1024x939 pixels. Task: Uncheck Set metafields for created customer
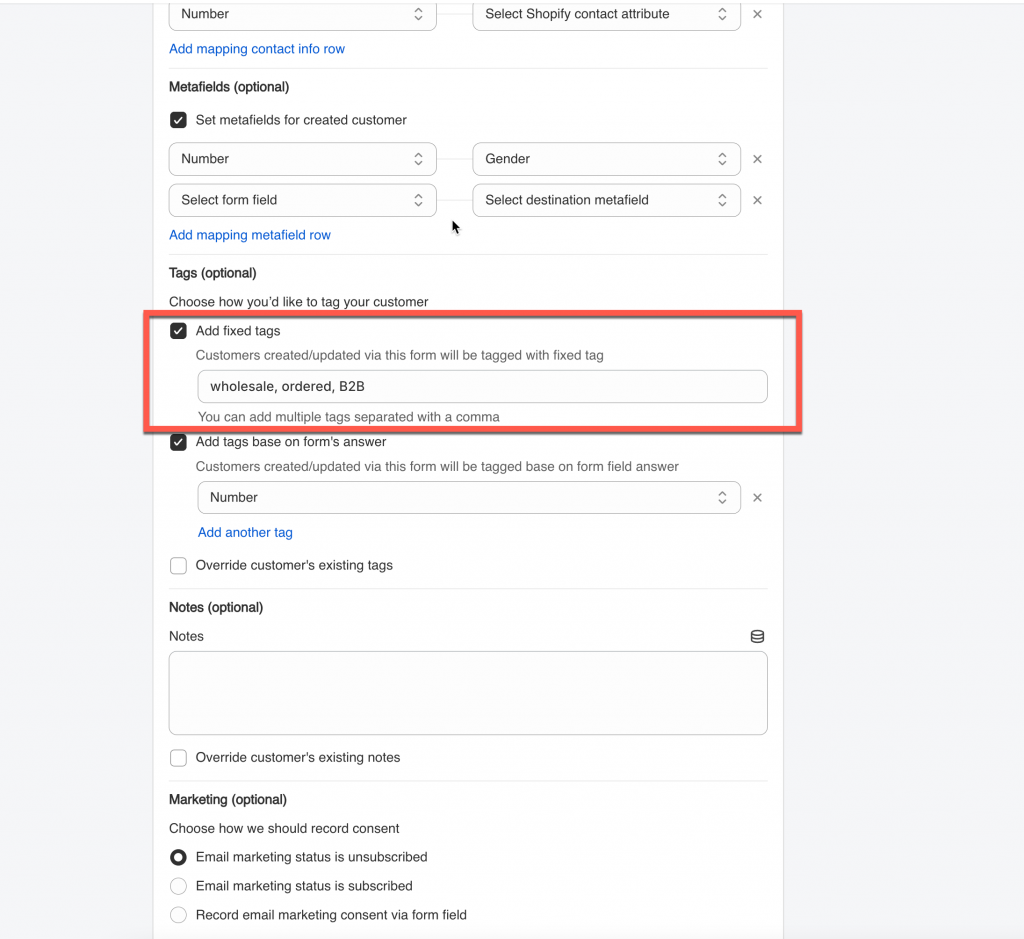[x=178, y=120]
